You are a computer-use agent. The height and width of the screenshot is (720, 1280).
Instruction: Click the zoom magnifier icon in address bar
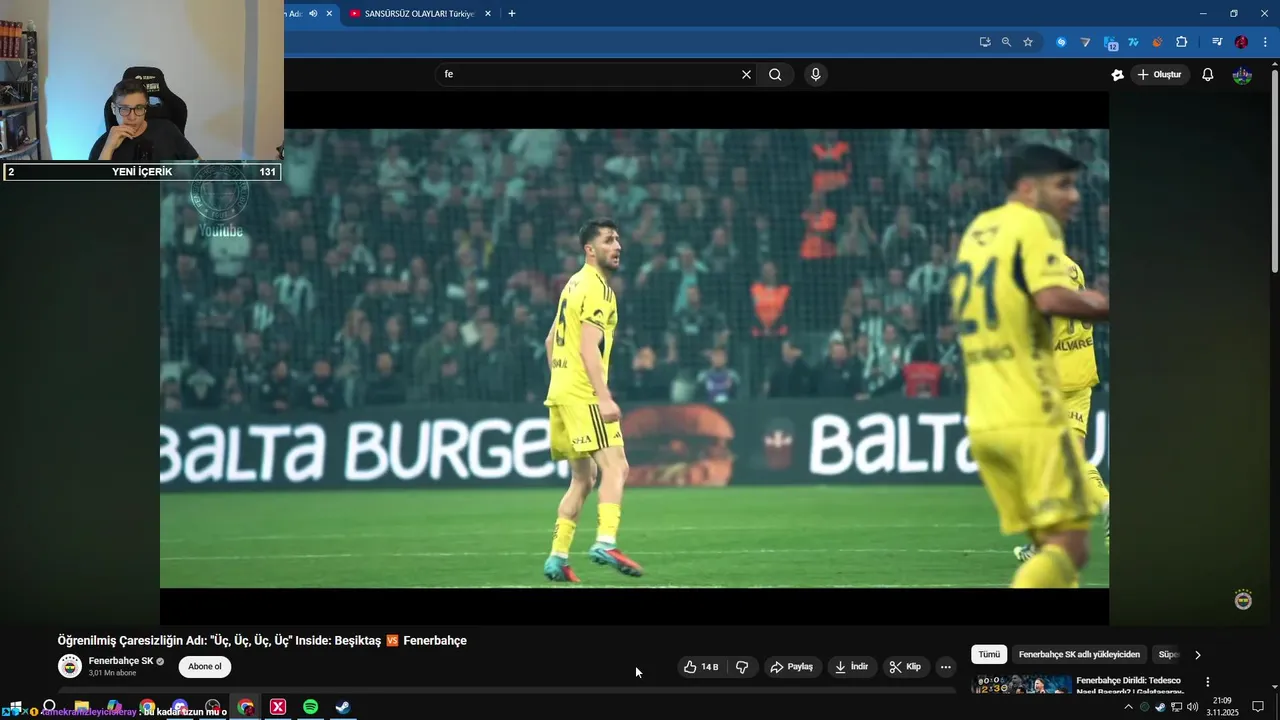[1006, 42]
